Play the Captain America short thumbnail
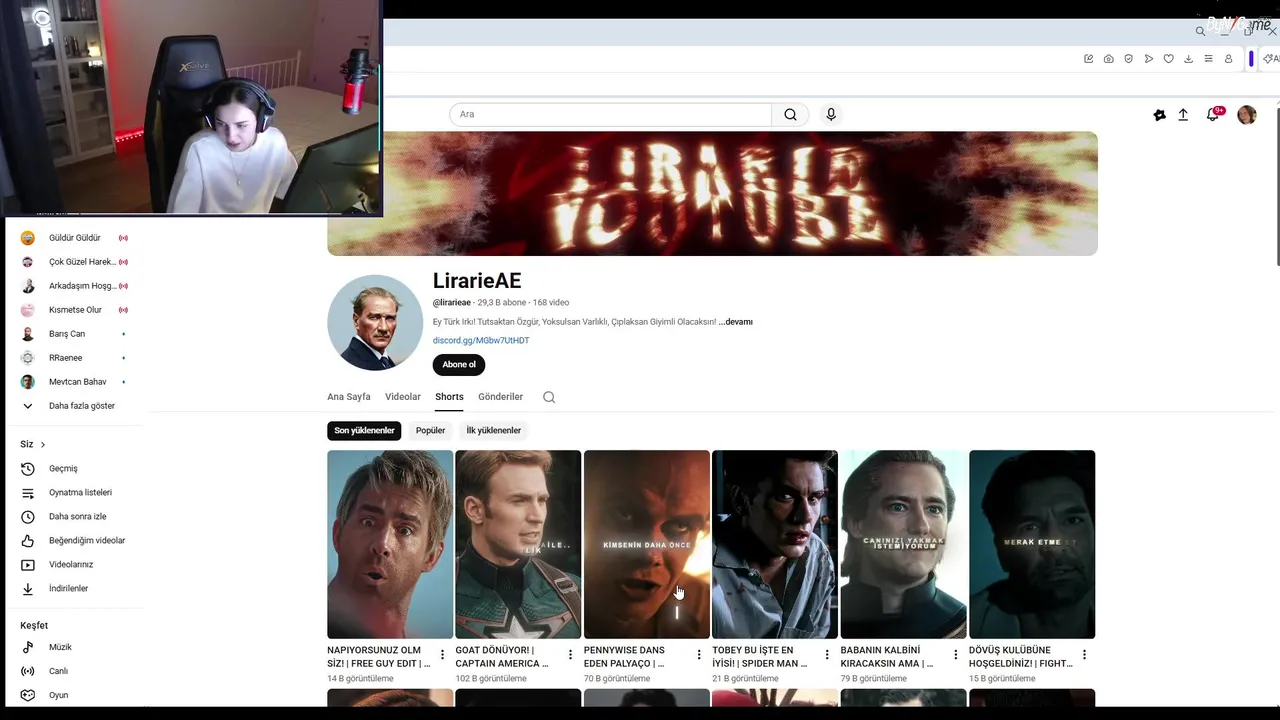Screen dimensions: 1280x720 point(518,544)
